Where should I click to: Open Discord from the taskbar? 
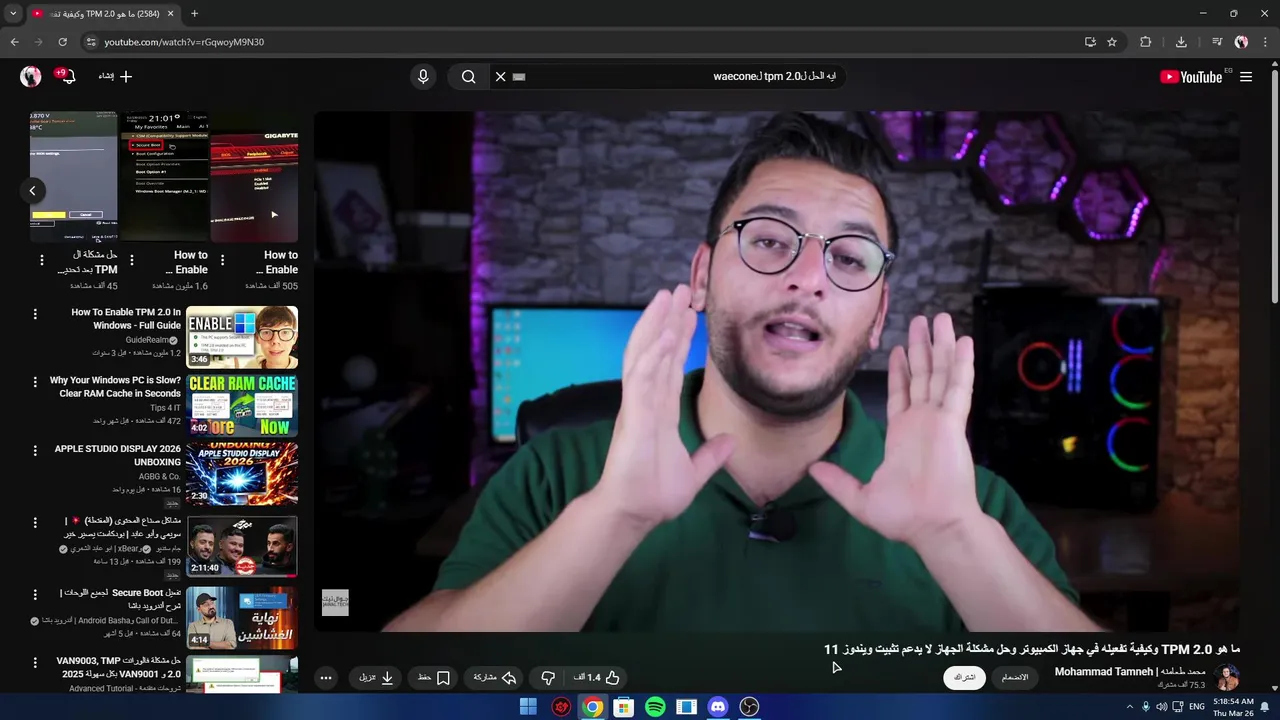[718, 707]
